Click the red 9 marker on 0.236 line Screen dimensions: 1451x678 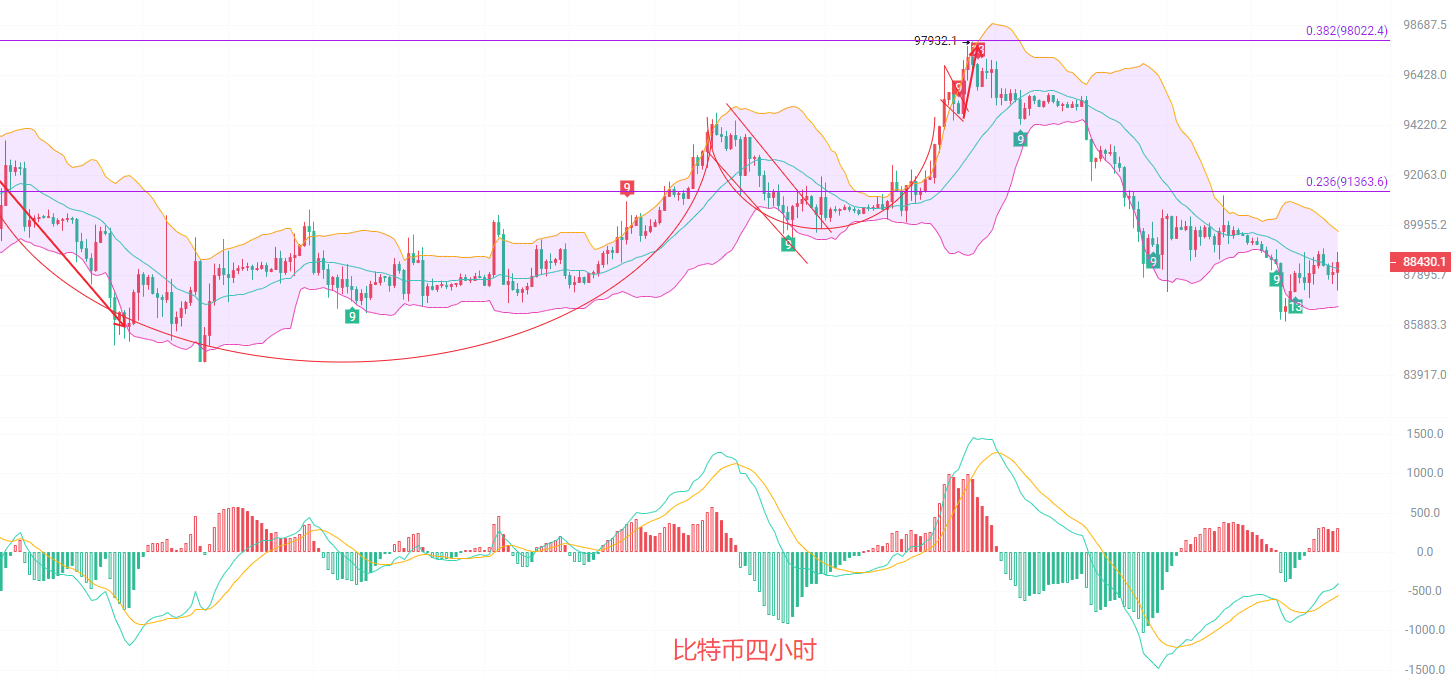[x=626, y=187]
